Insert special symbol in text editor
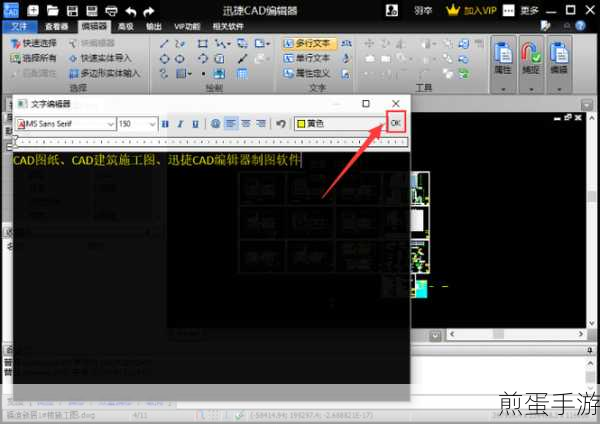Image resolution: width=600 pixels, height=424 pixels. [215, 124]
